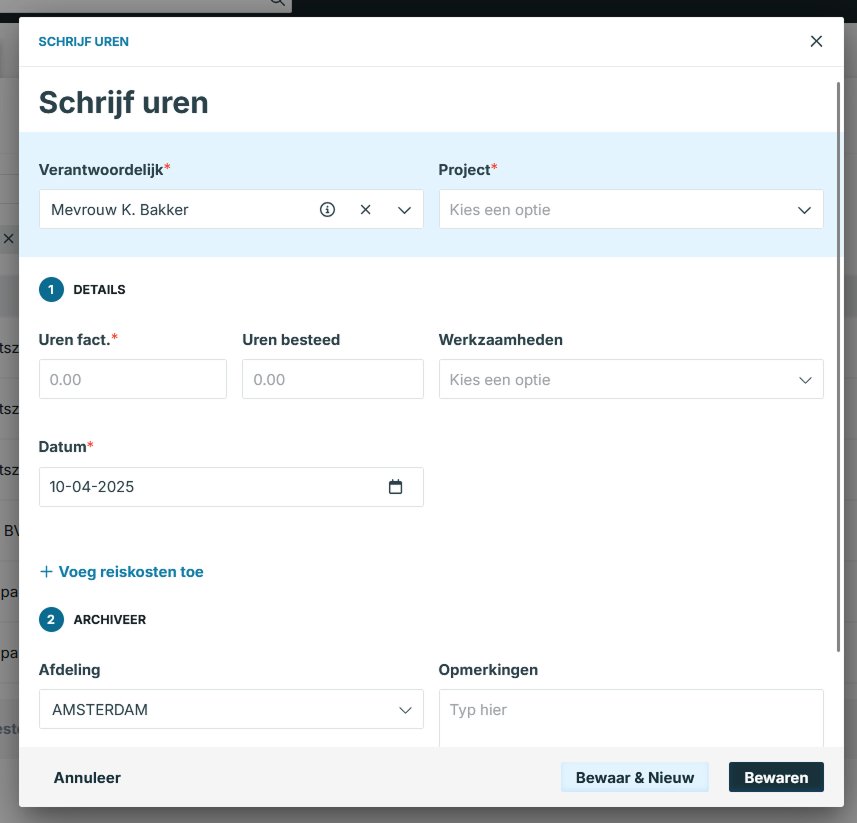857x823 pixels.
Task: Click the dialog's vertical scrollbar
Action: (x=839, y=370)
